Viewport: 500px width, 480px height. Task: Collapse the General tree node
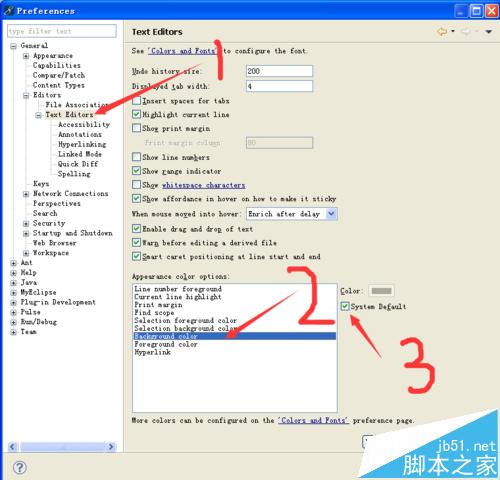[13, 46]
